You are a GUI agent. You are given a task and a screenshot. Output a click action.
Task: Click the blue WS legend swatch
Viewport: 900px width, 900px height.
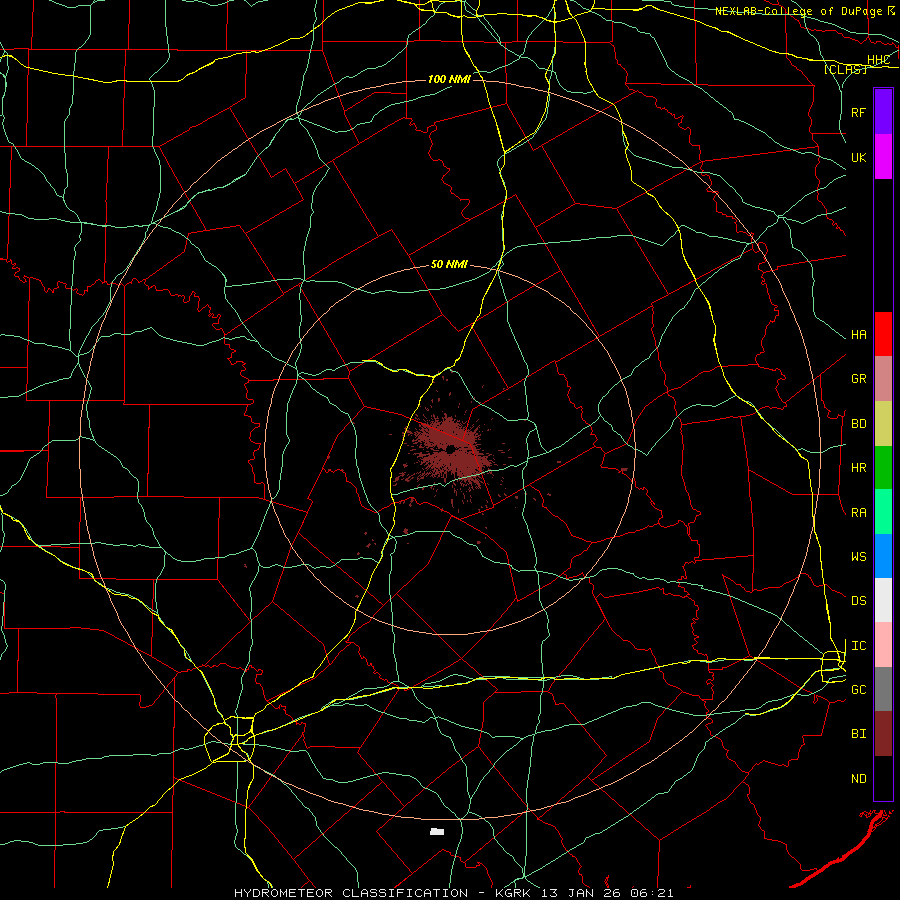(883, 556)
